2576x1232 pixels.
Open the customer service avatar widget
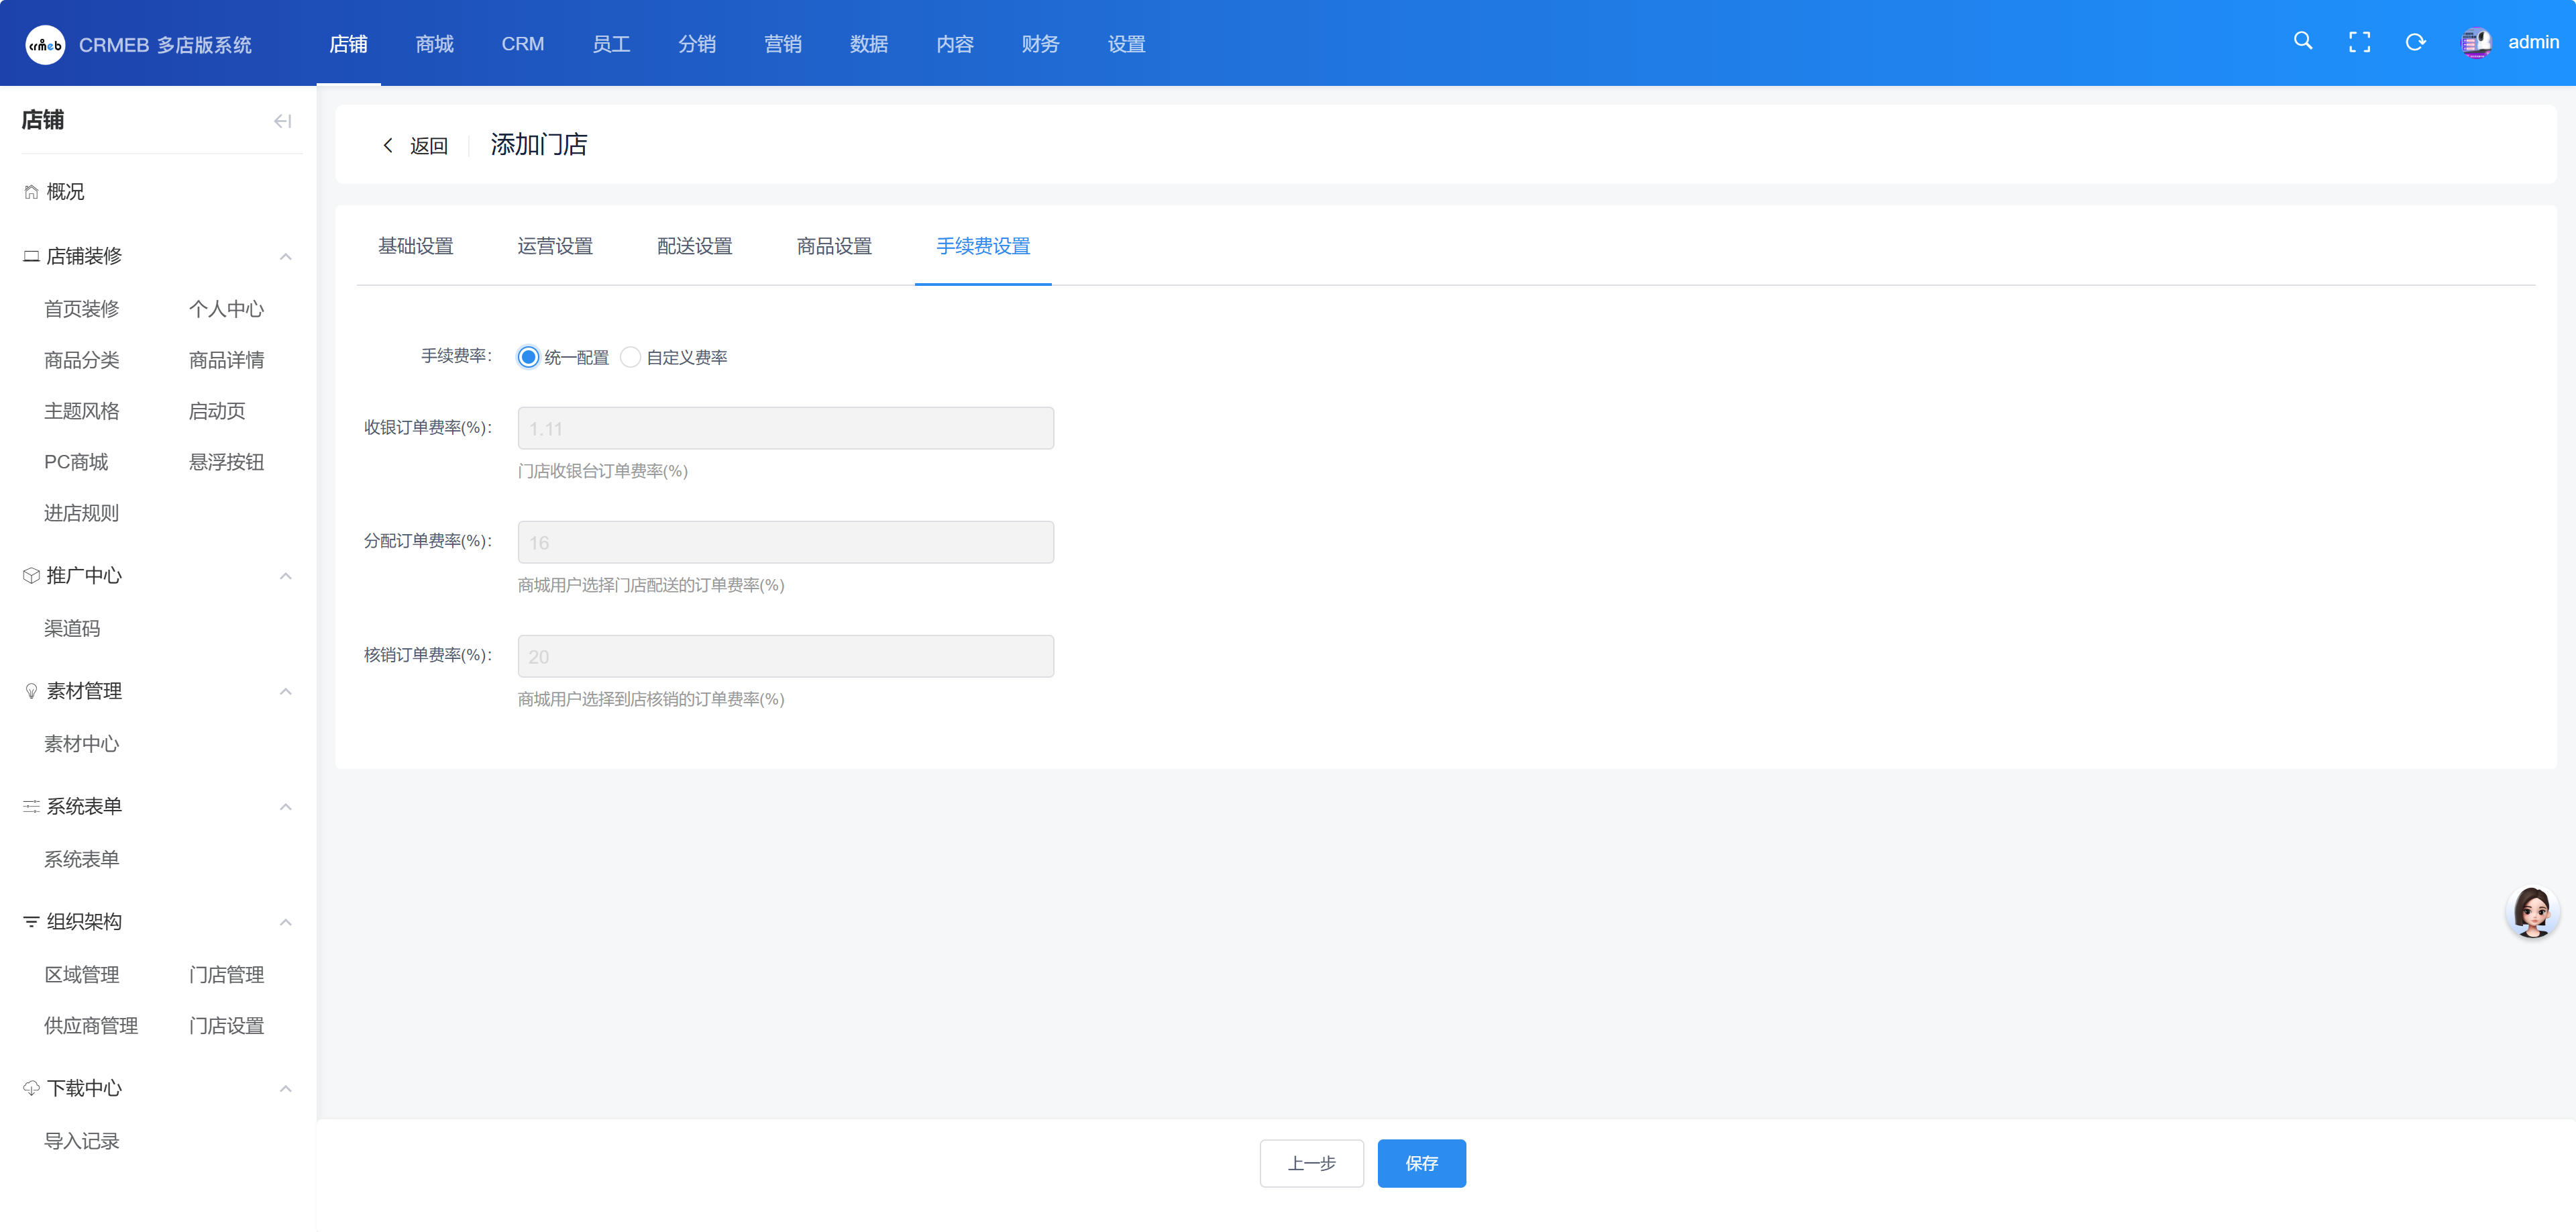[x=2532, y=912]
